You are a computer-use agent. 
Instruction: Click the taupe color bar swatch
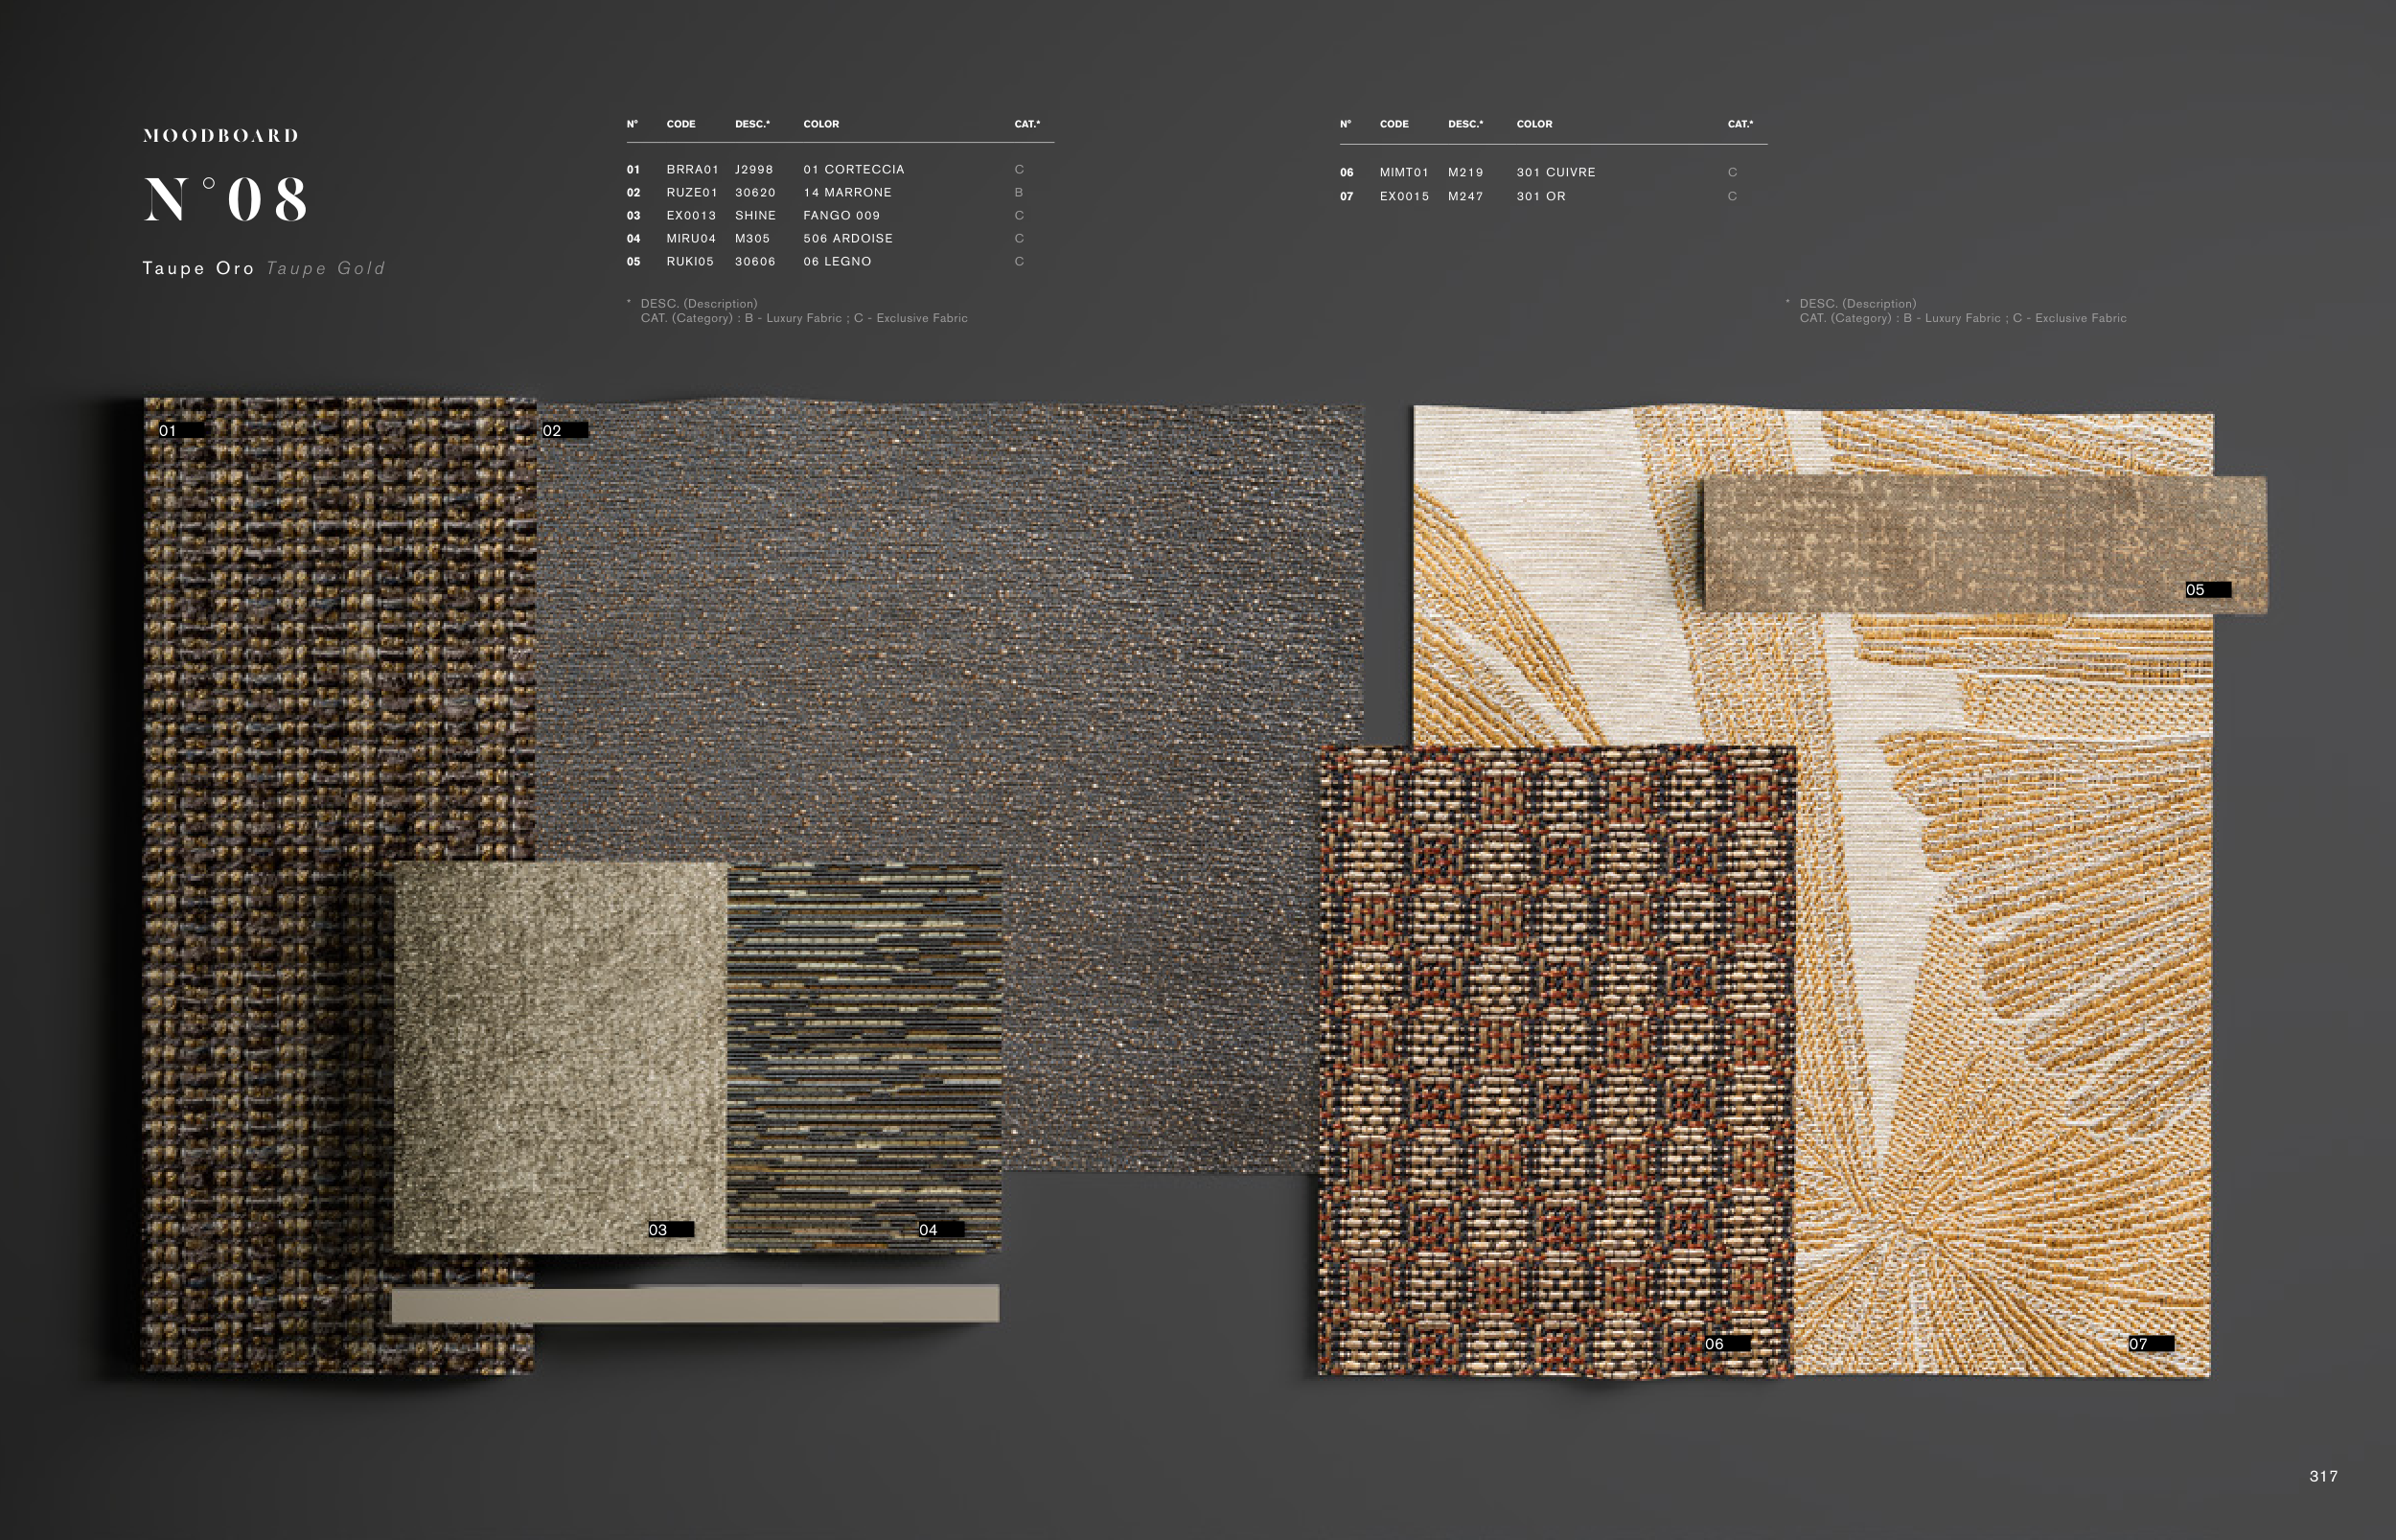tap(694, 1304)
